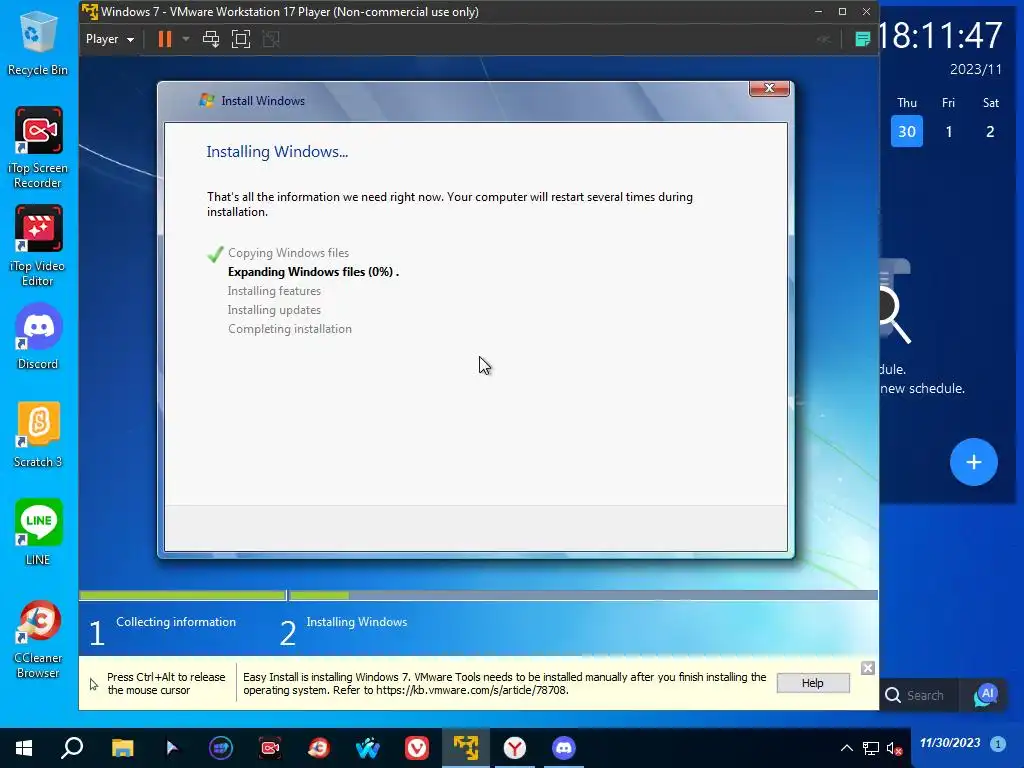Click the blue plus add schedule button
Viewport: 1024px width, 768px height.
click(973, 462)
